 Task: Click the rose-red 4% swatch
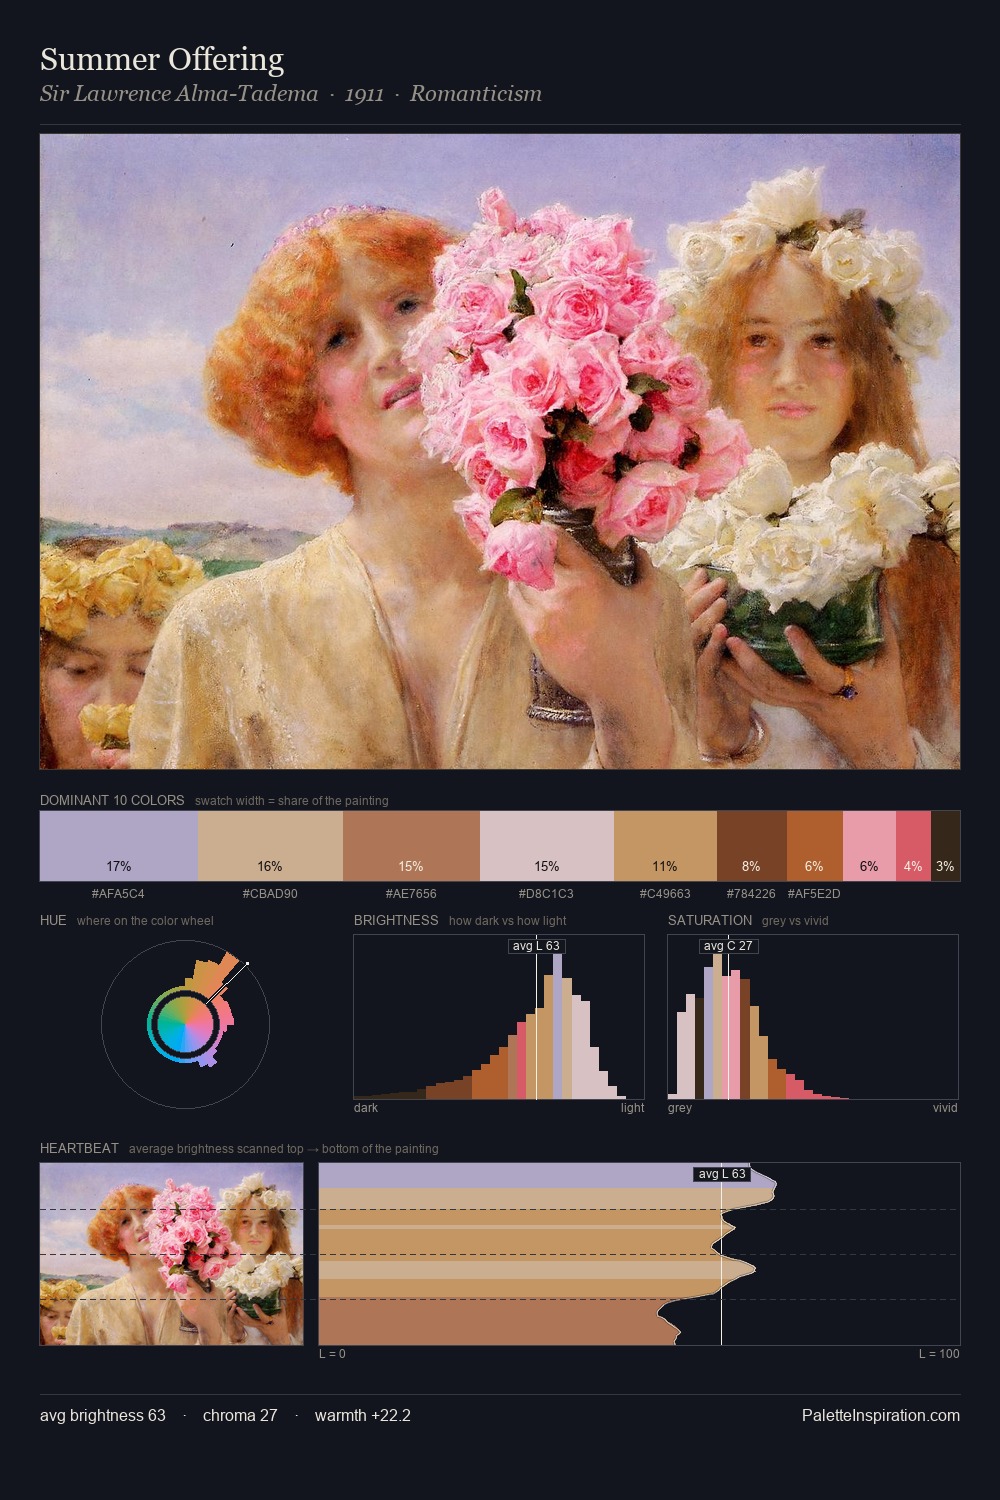pos(913,846)
